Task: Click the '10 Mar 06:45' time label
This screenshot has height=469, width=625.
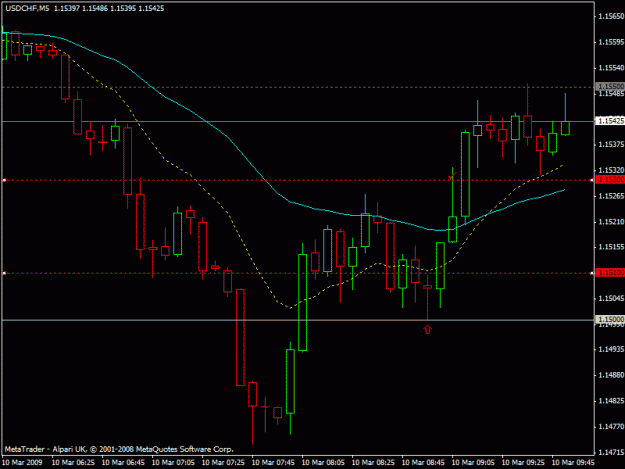Action: pos(123,463)
